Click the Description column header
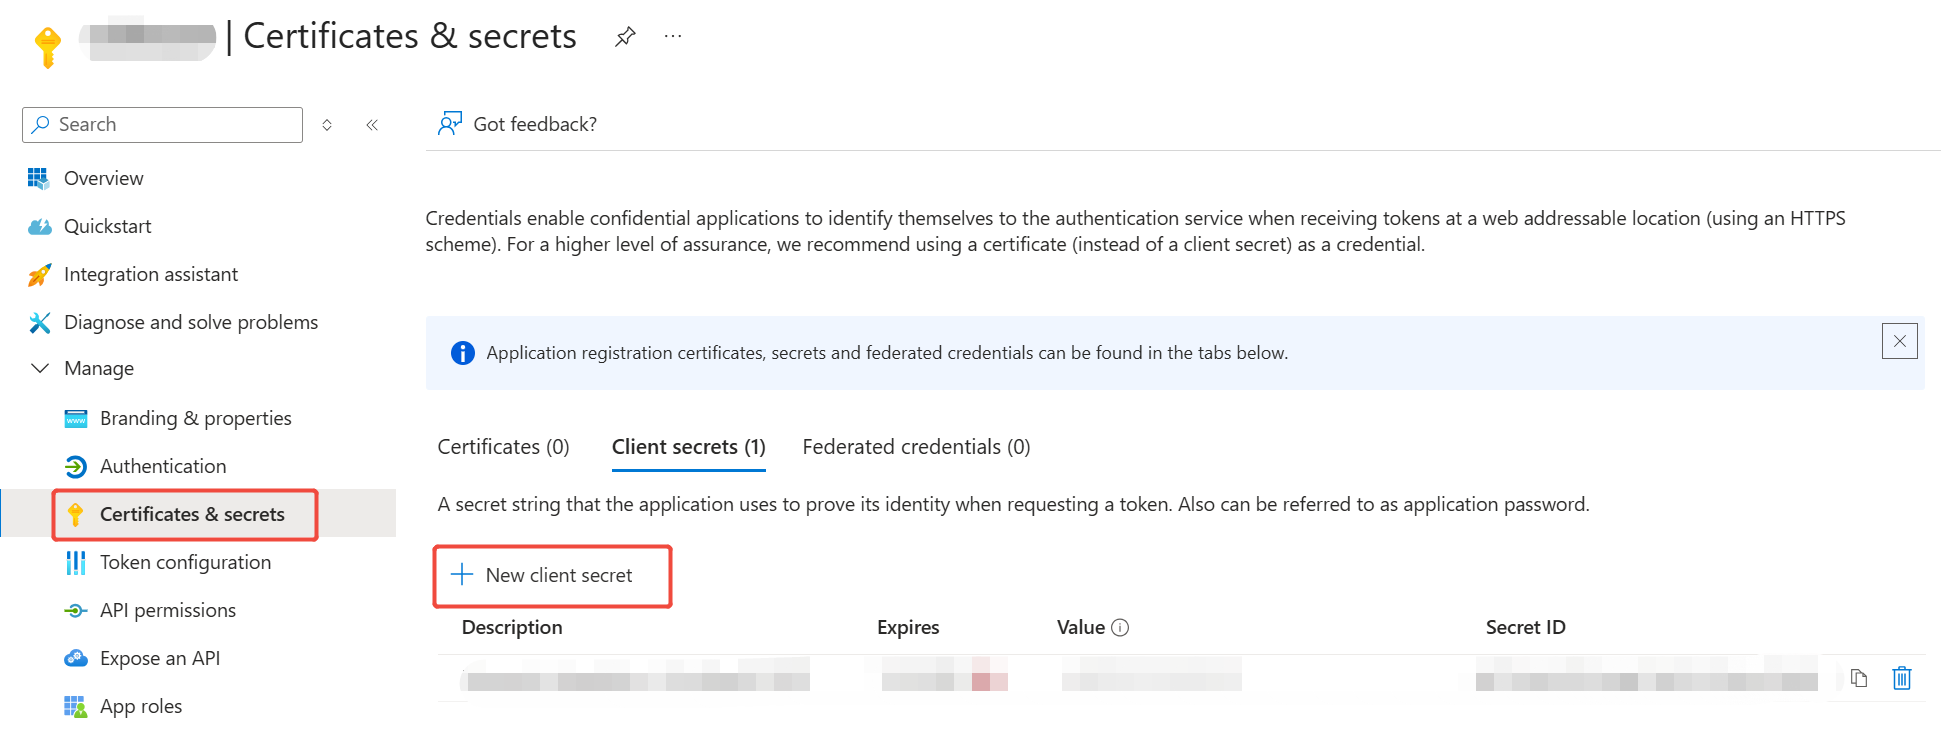The image size is (1941, 737). coord(512,627)
